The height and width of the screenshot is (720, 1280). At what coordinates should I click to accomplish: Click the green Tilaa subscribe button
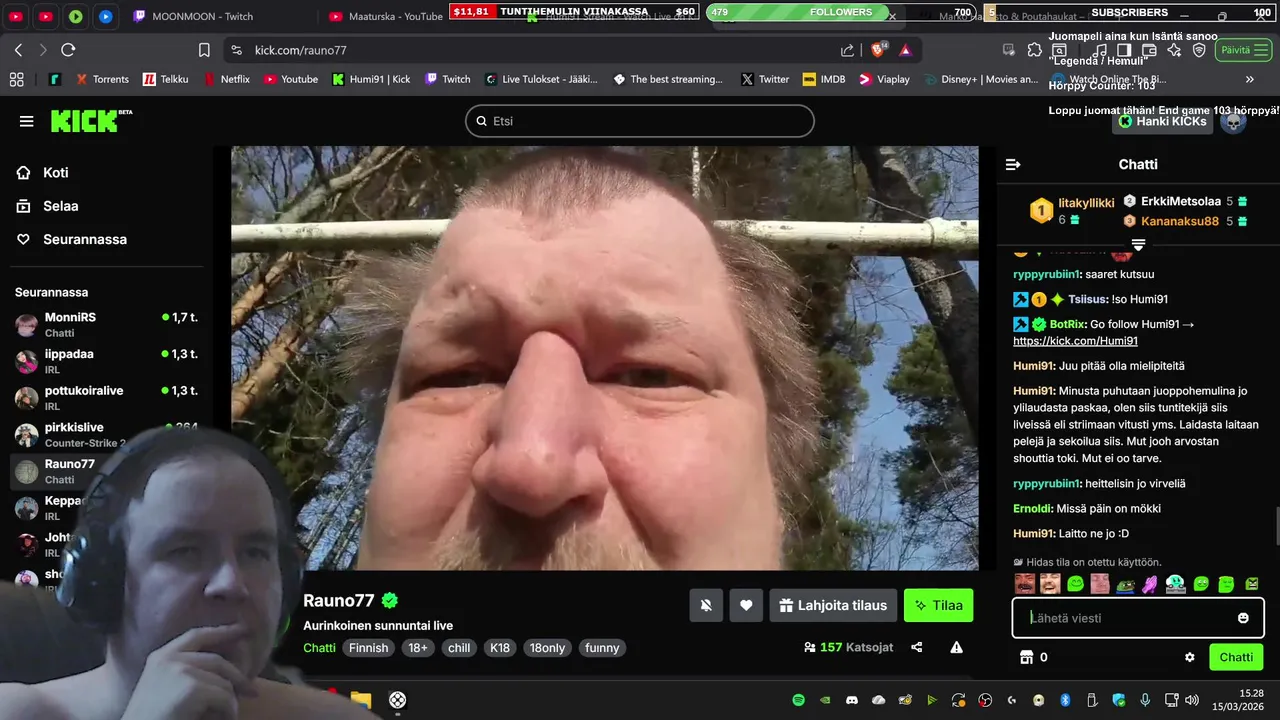938,605
